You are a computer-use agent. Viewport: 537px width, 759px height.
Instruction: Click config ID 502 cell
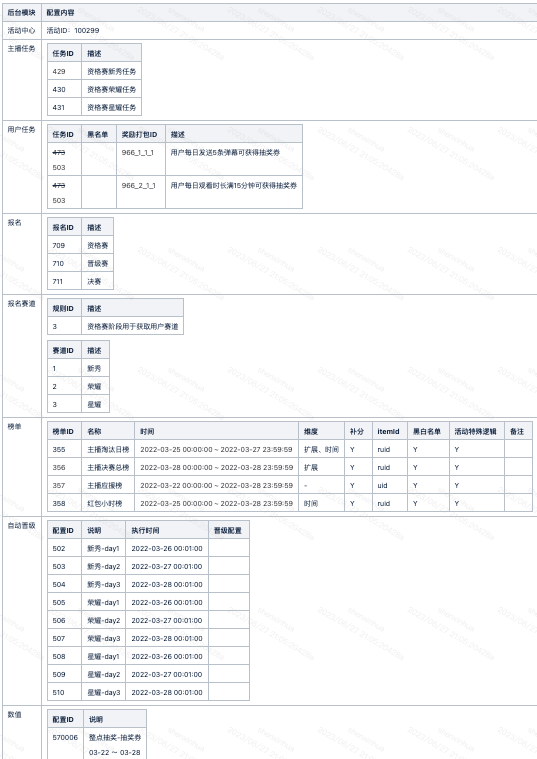pos(64,548)
